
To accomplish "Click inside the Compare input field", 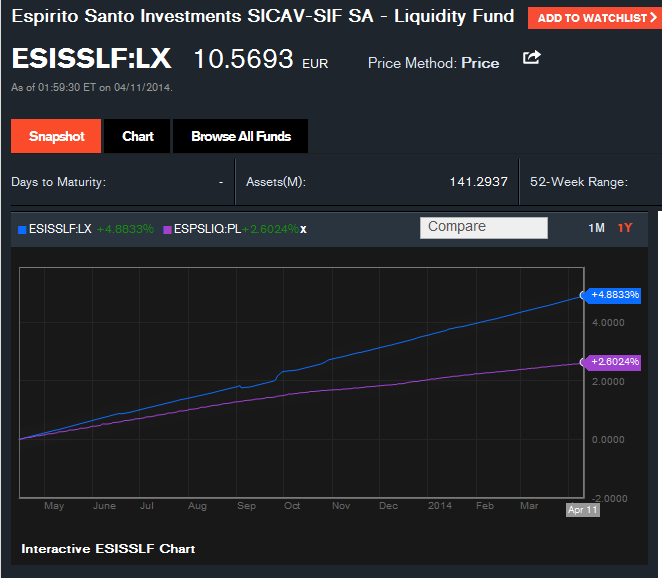I will pyautogui.click(x=484, y=227).
